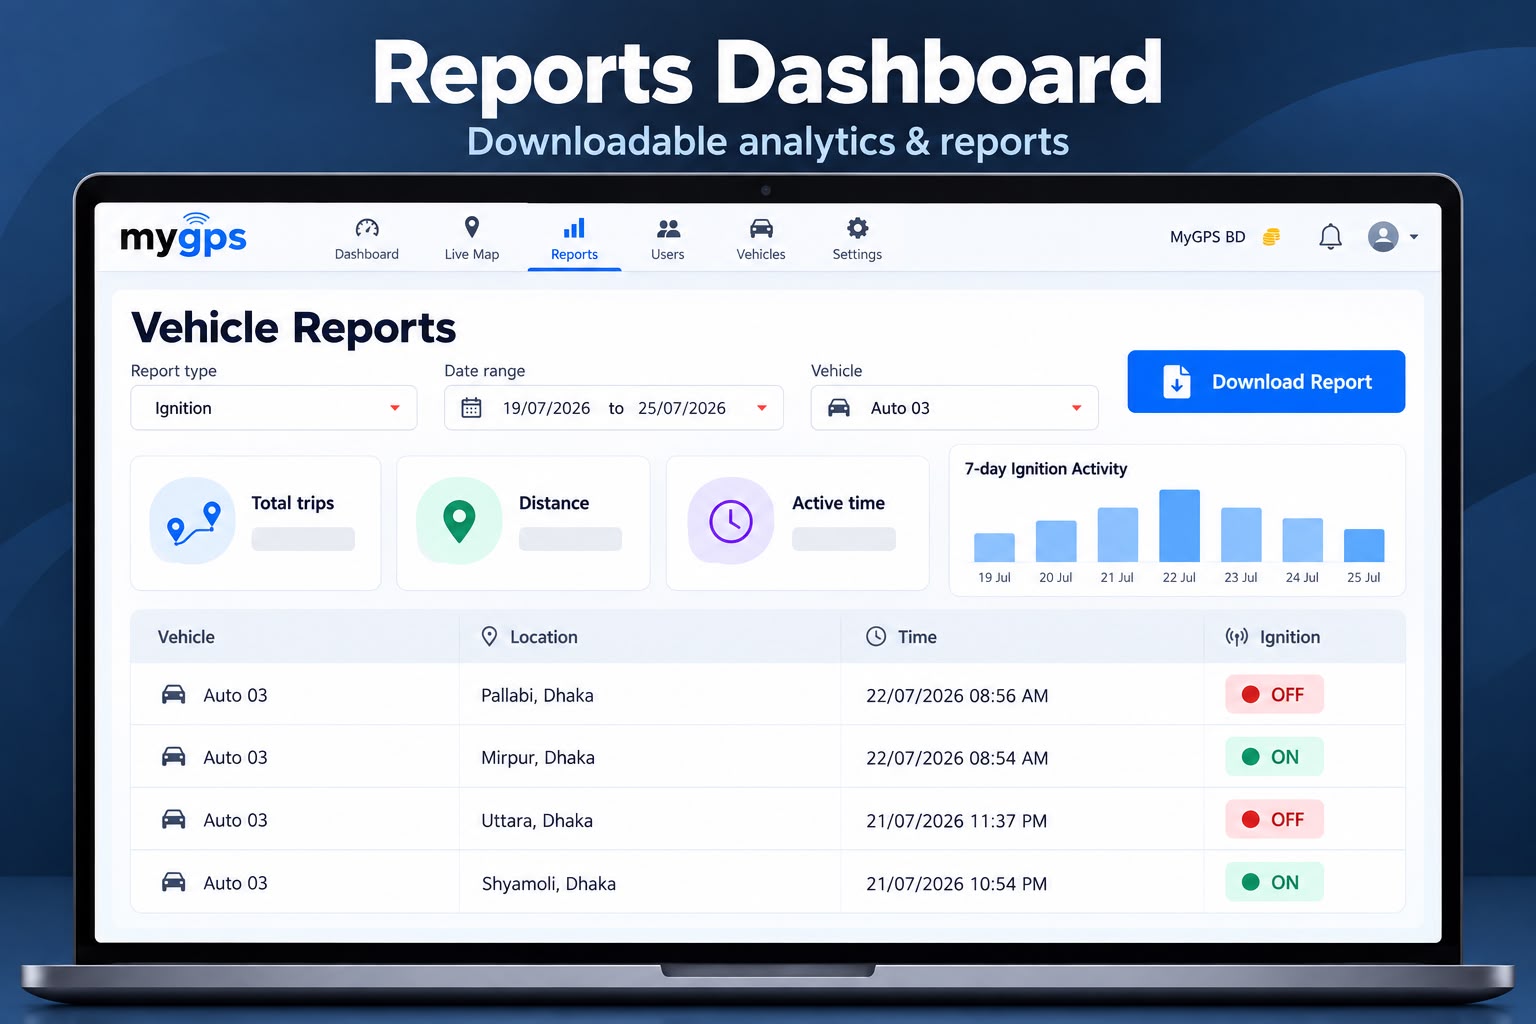Click car icon in Pallabi, Dhaka row
The width and height of the screenshot is (1536, 1024).
point(174,694)
